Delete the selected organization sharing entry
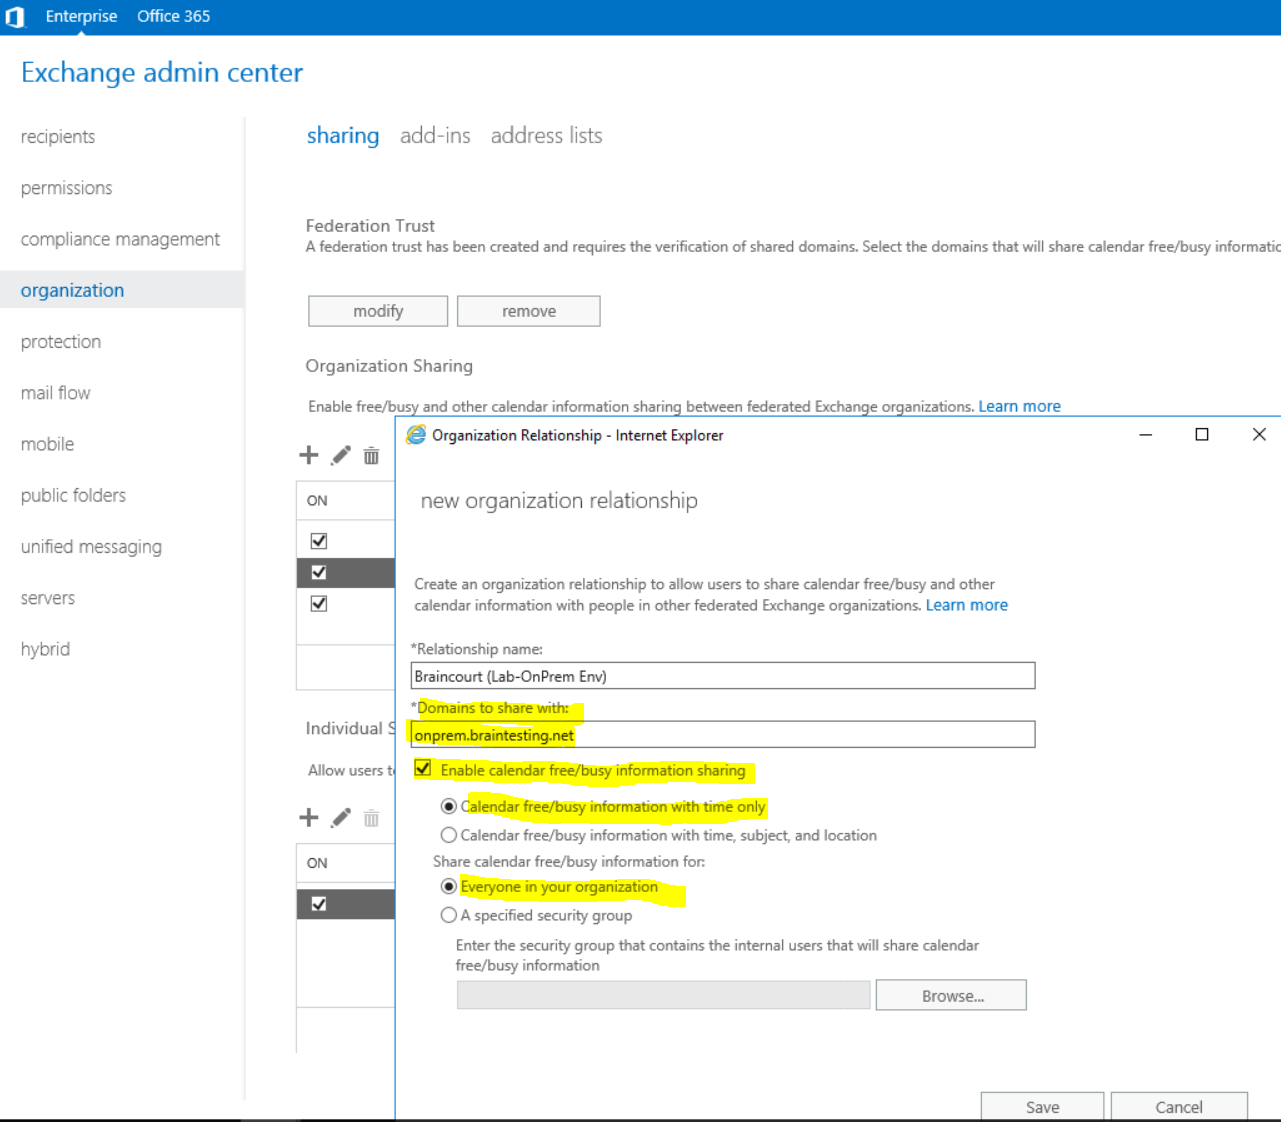Screen dimensions: 1281x1122 (x=370, y=455)
